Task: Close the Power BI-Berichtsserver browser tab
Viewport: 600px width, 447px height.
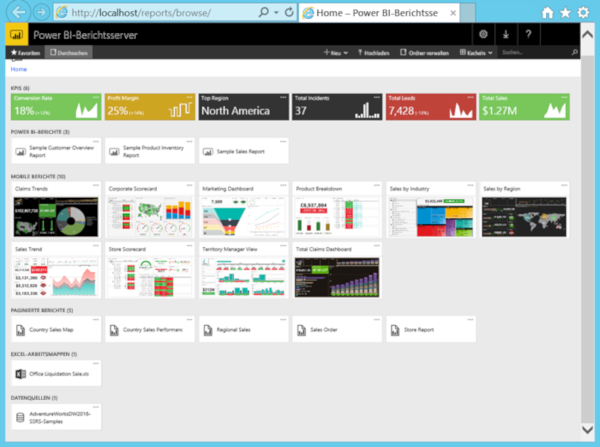Action: [453, 13]
